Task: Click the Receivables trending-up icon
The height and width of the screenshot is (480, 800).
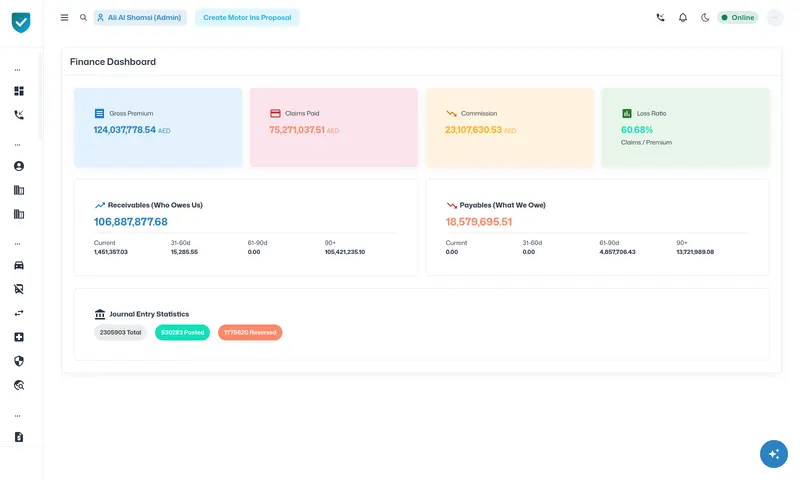Action: (x=100, y=205)
